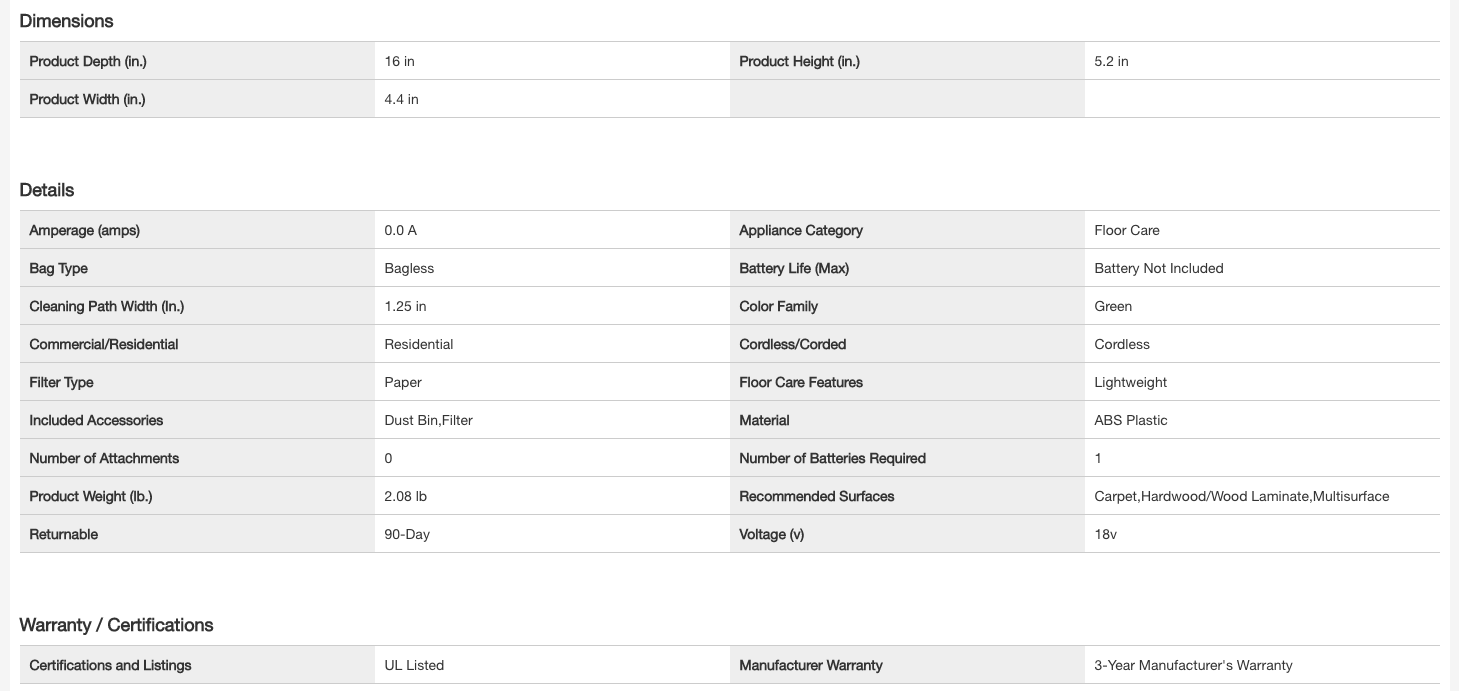Click the ABS Plastic material value
This screenshot has width=1459, height=691.
pos(1130,420)
